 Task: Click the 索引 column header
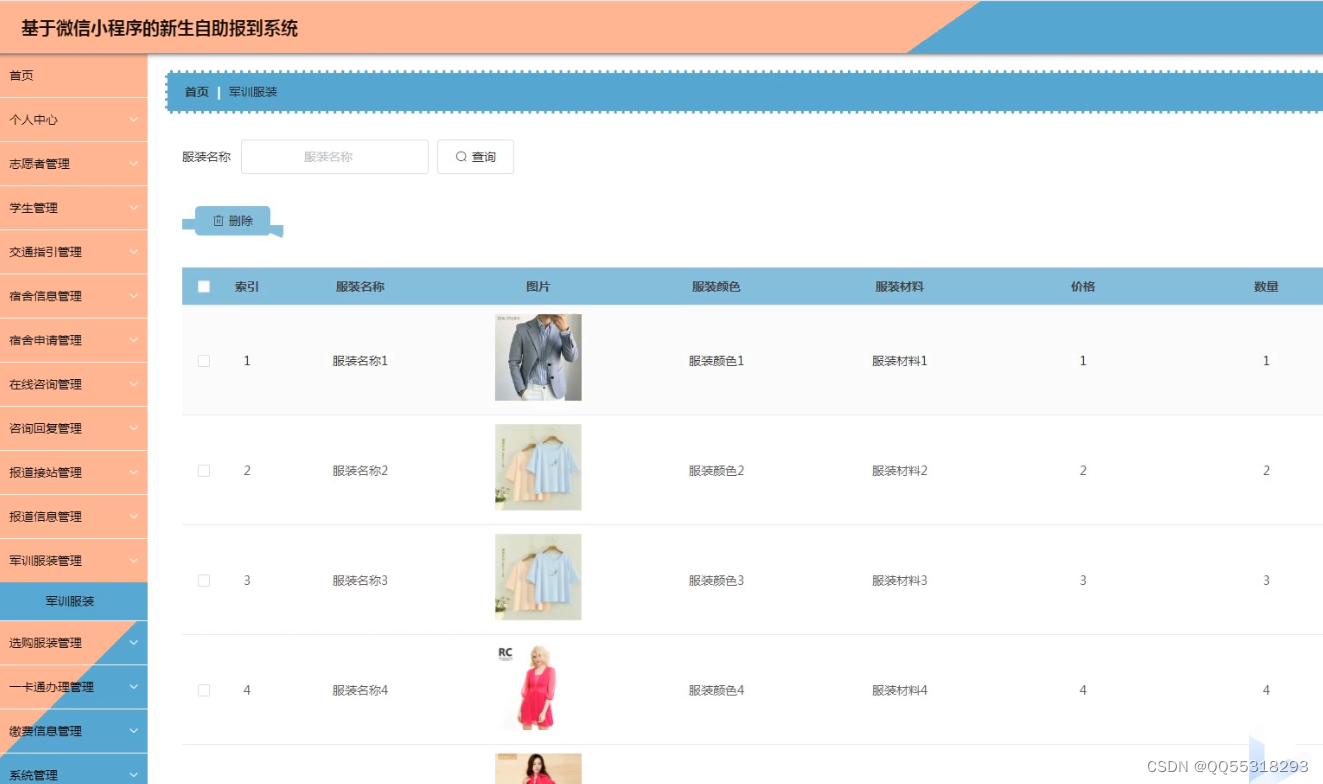247,287
